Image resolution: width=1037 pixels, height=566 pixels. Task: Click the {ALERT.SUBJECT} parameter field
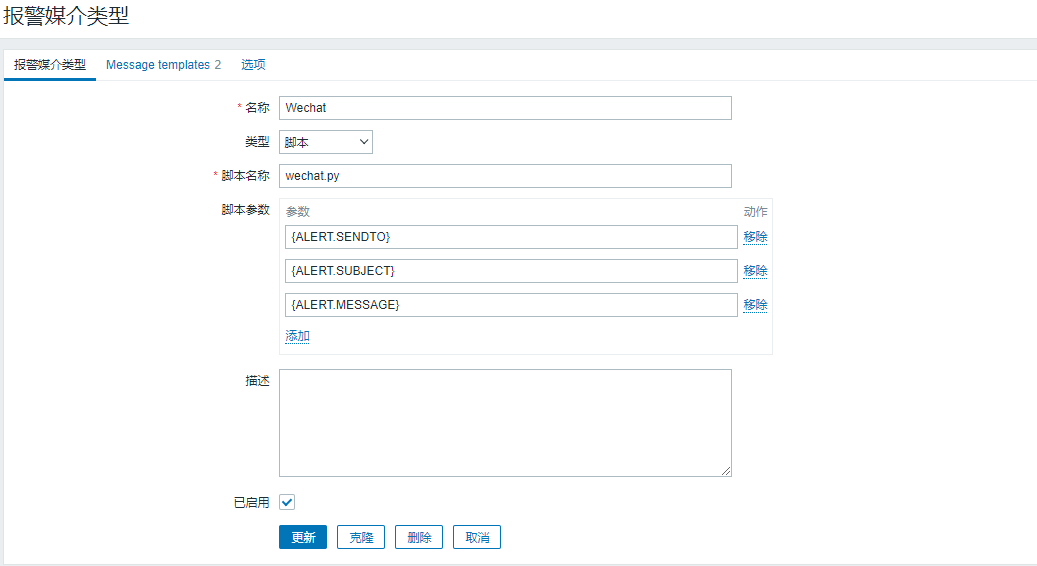(x=510, y=271)
